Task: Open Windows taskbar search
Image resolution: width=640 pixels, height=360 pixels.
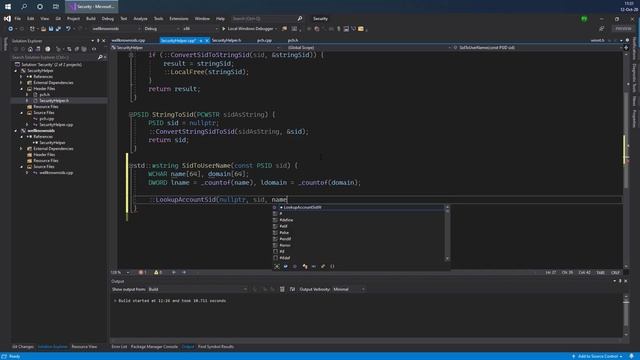Action: coord(24,7)
